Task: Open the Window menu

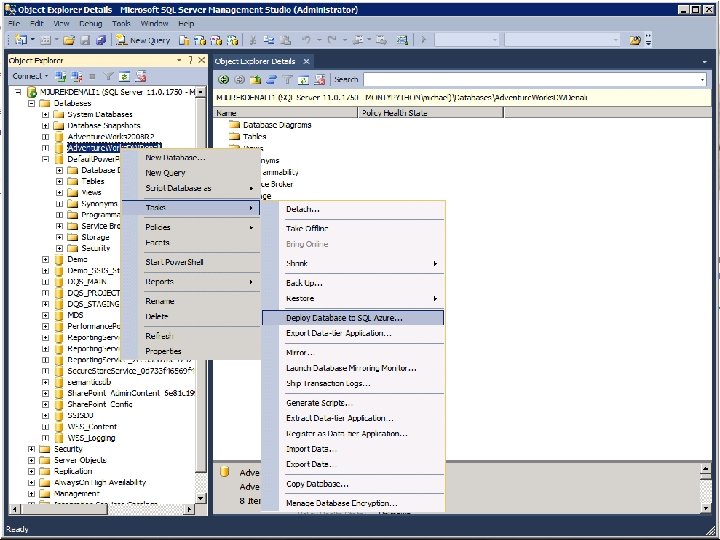Action: pyautogui.click(x=154, y=23)
